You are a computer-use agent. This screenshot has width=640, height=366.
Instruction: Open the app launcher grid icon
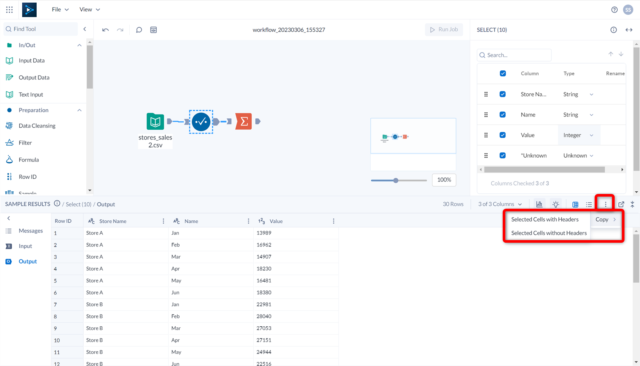point(9,9)
